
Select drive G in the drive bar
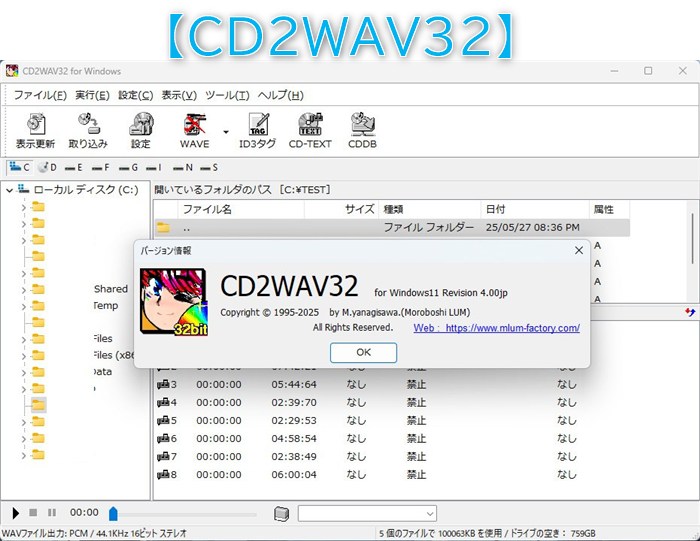[129, 167]
